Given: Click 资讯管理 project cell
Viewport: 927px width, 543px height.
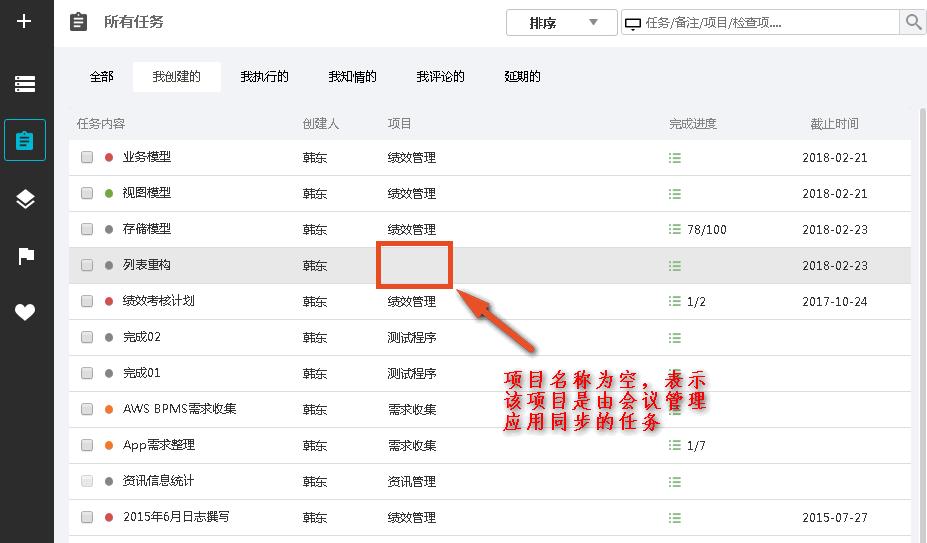Looking at the screenshot, I should (x=412, y=481).
